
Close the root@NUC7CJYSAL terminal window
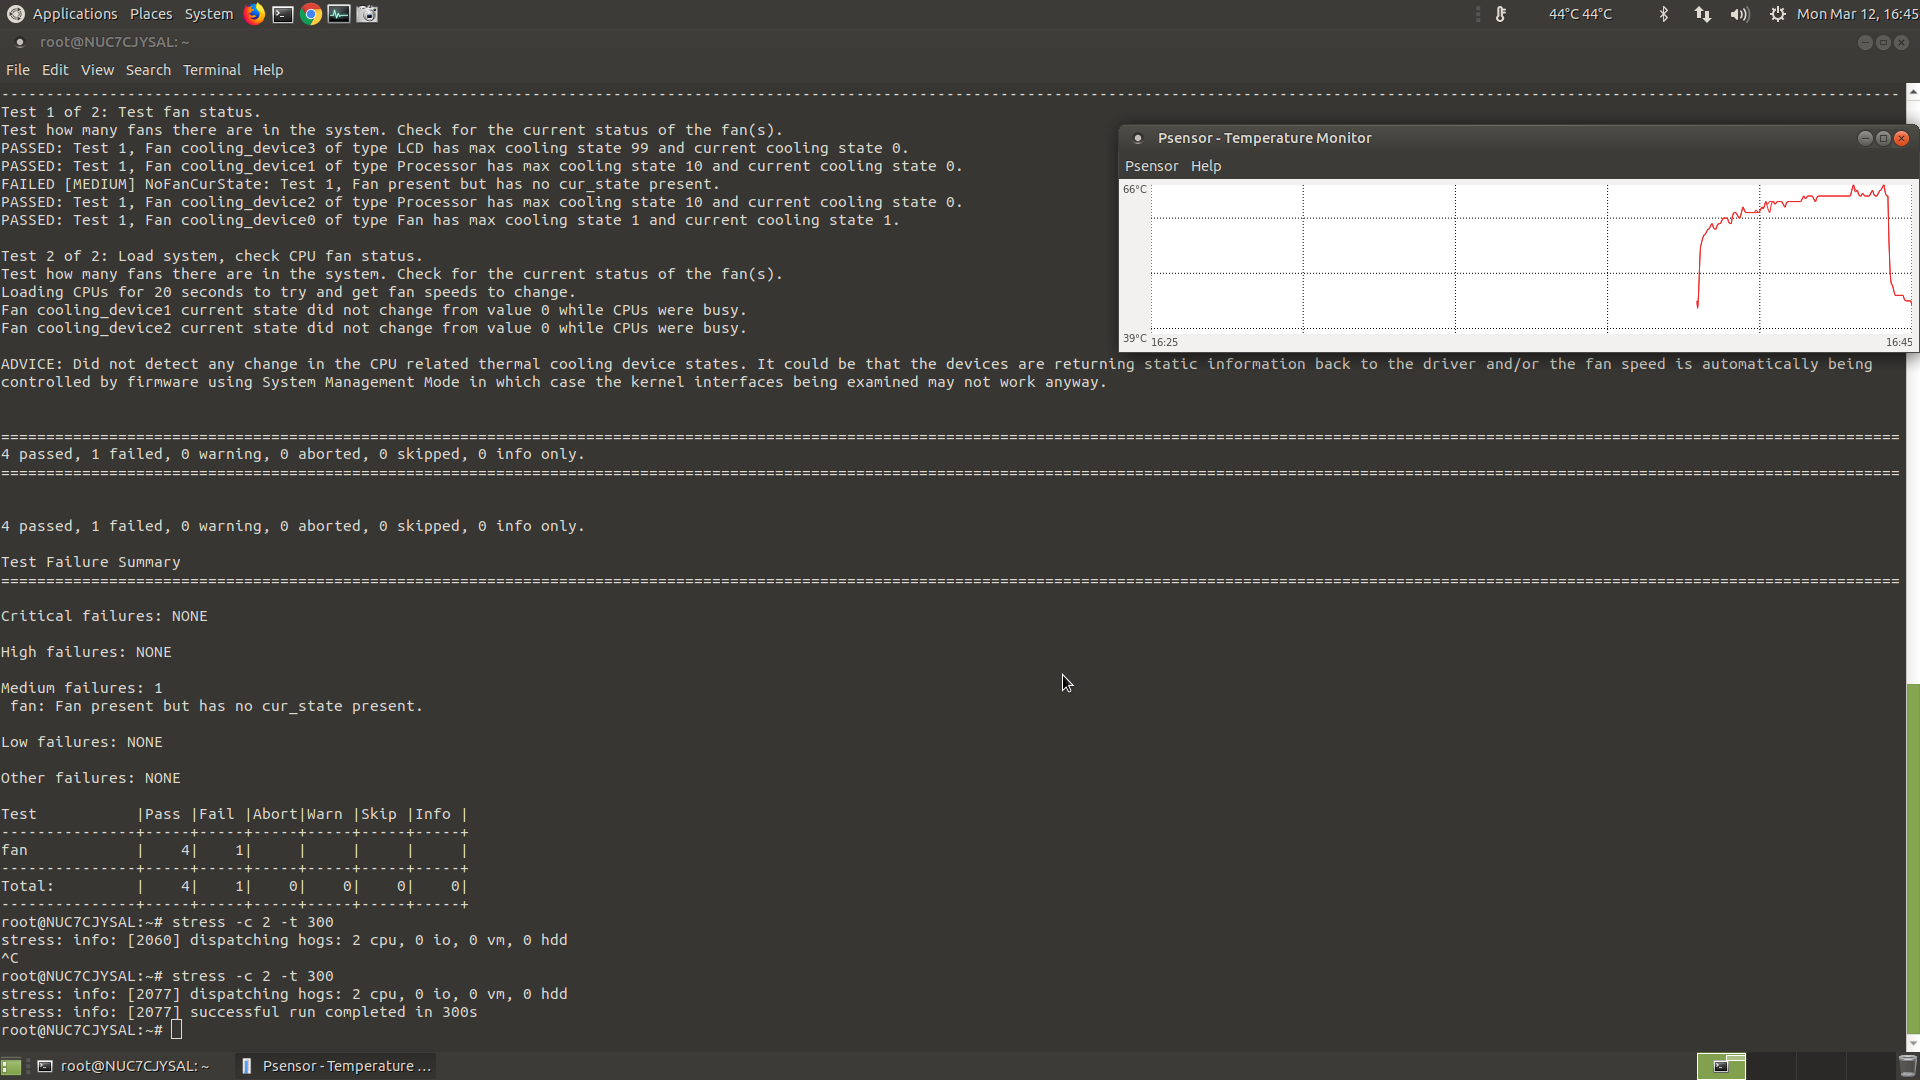click(x=1902, y=42)
